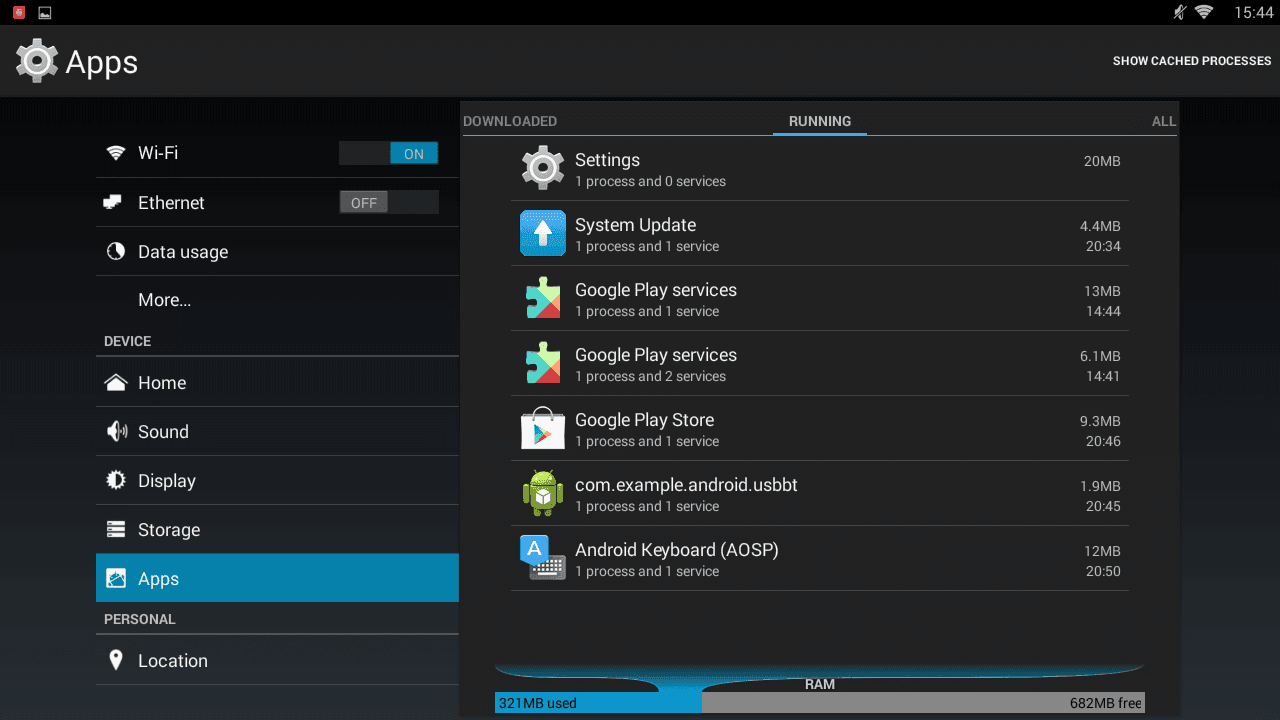Open the Display settings entry

(277, 480)
